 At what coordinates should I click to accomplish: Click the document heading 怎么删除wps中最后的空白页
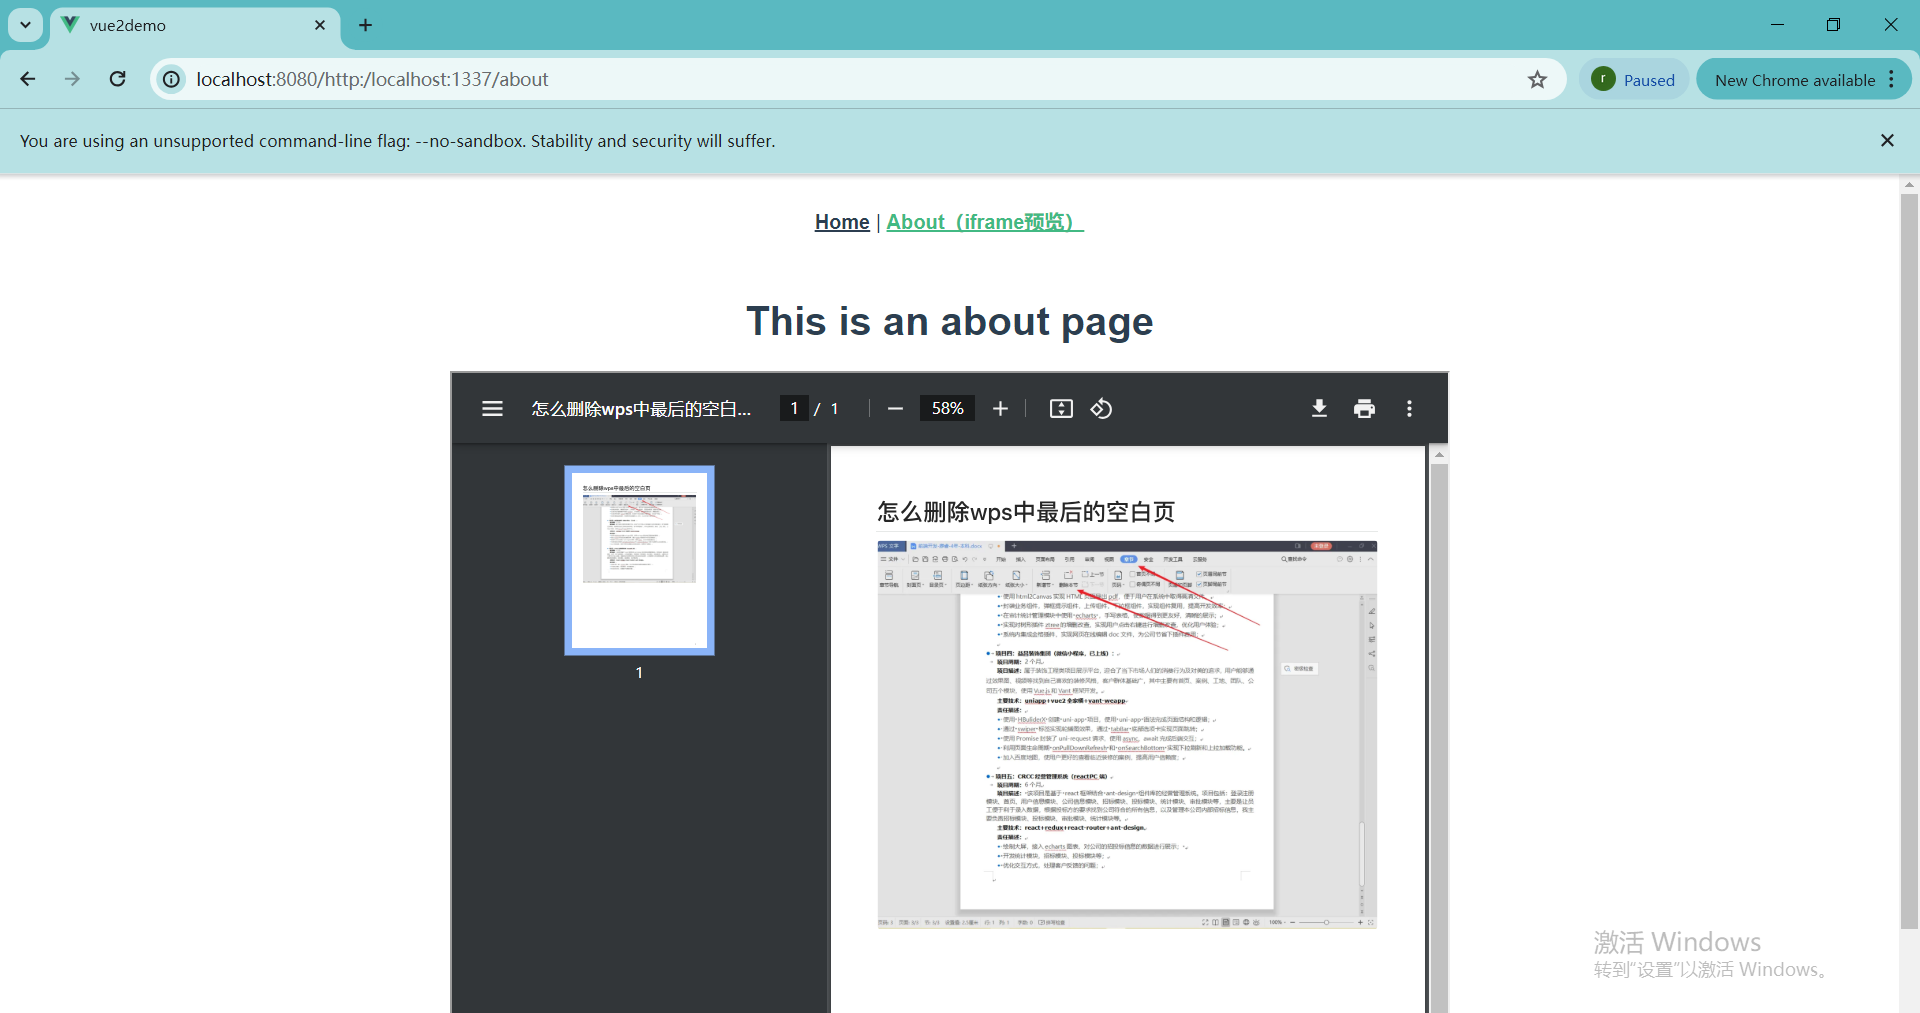1026,512
